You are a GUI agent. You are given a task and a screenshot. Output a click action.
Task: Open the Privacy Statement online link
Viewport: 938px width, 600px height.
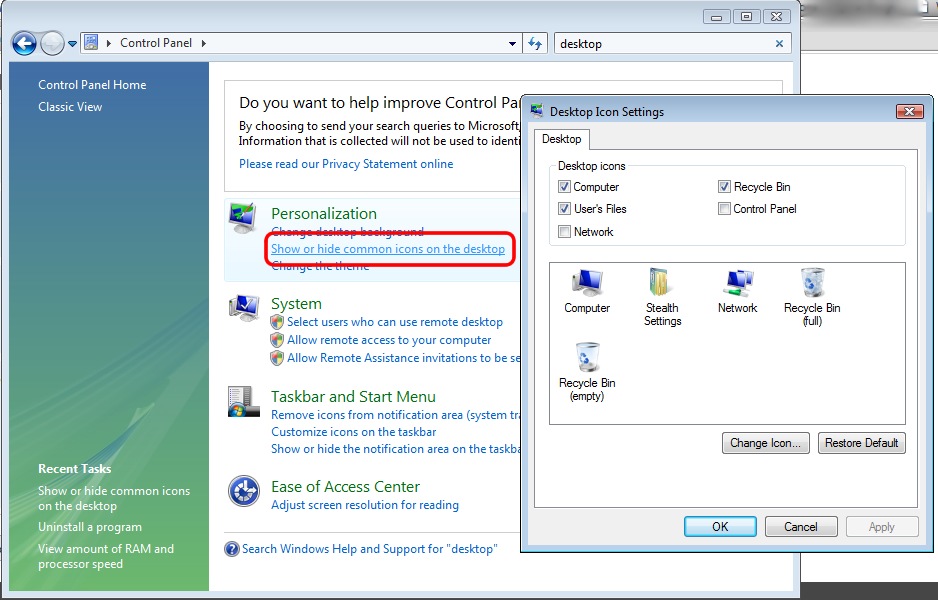[346, 164]
